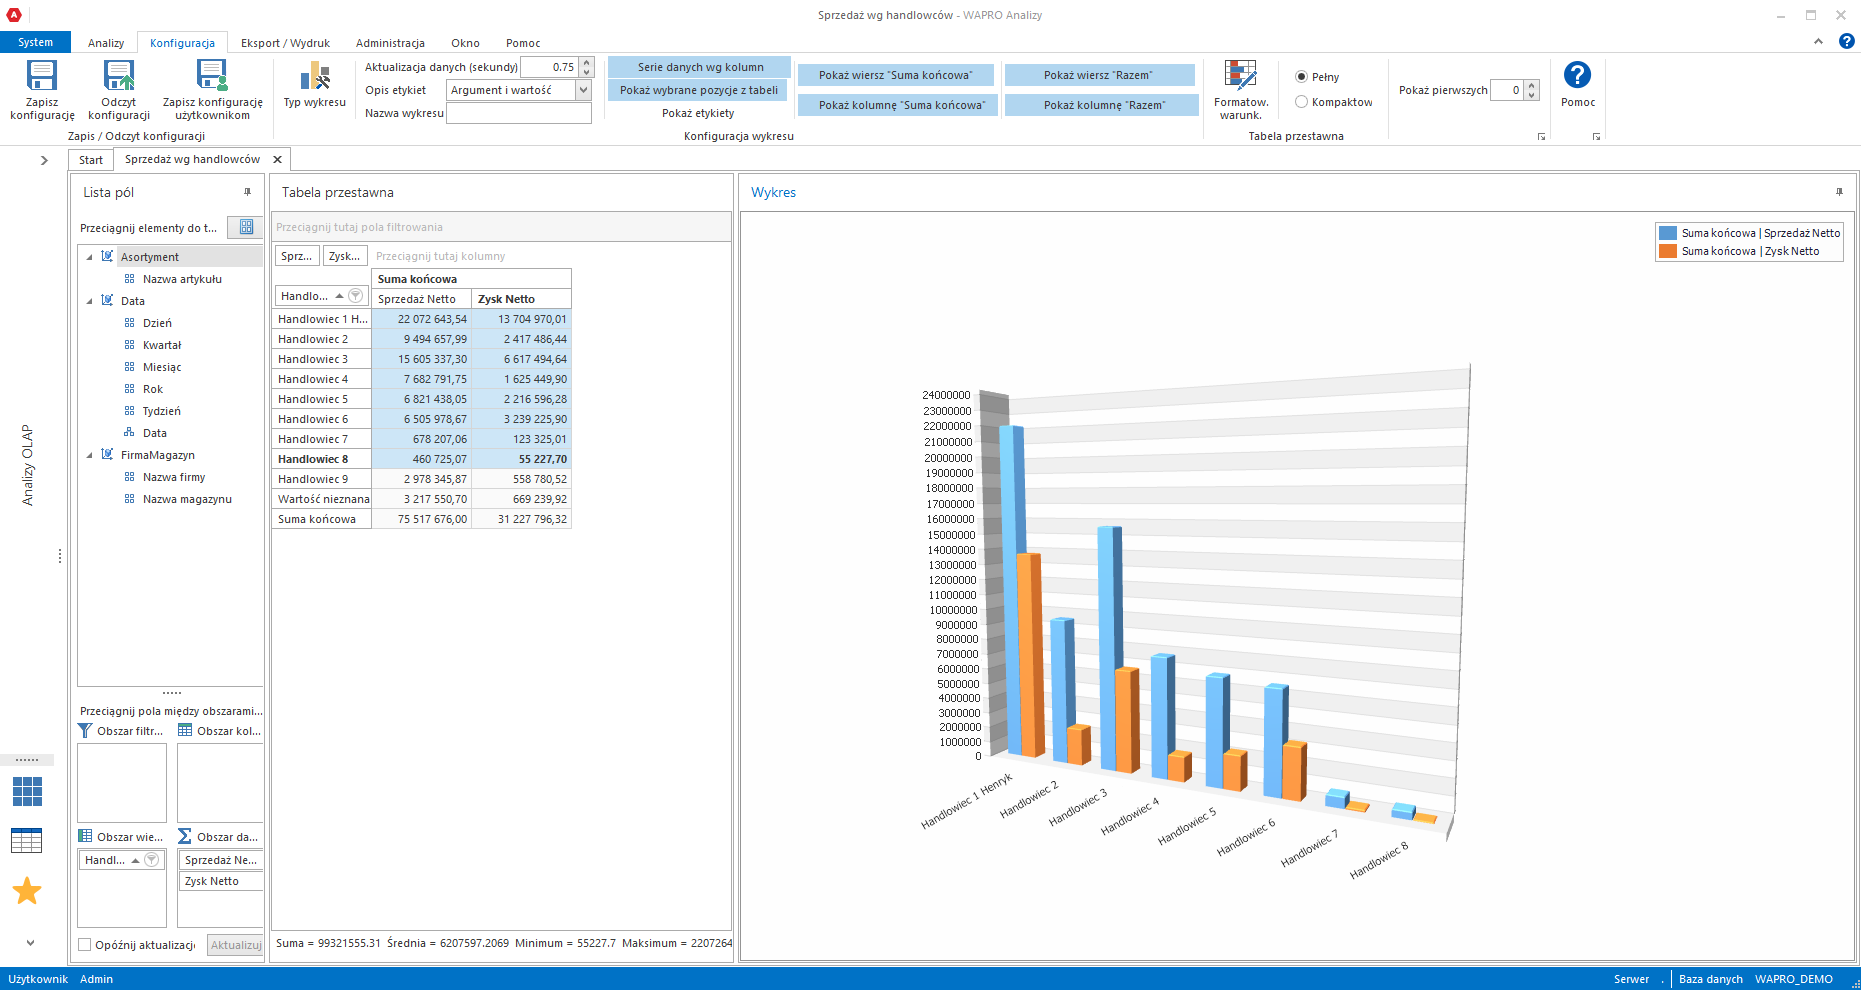
Task: Collapse the Asortyment tree node
Action: click(89, 257)
